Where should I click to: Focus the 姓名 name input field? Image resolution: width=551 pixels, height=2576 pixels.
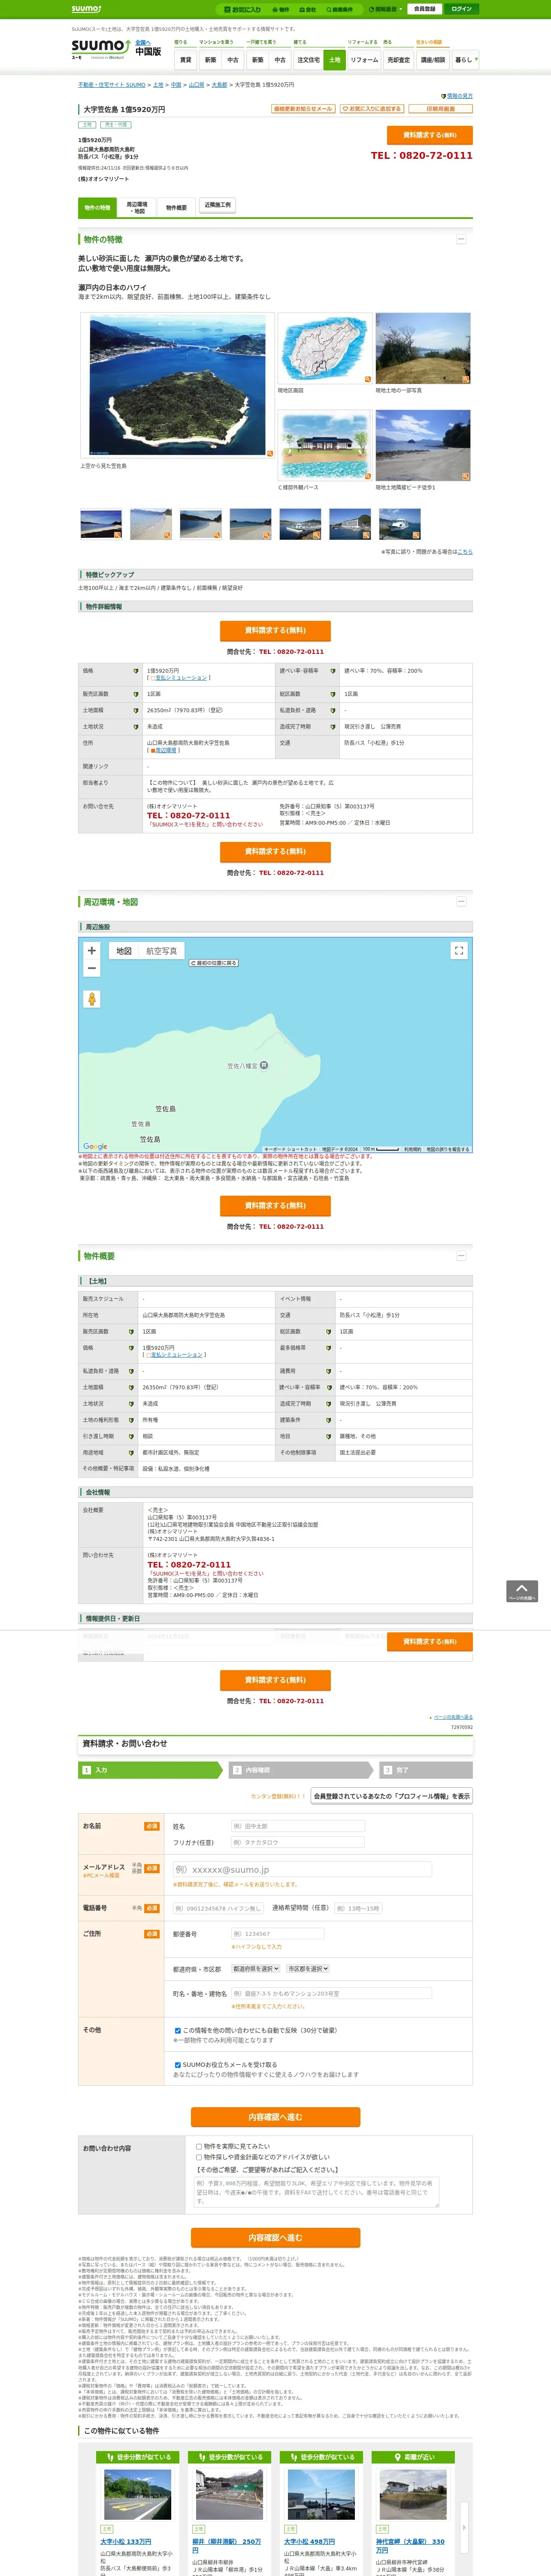click(x=298, y=1826)
